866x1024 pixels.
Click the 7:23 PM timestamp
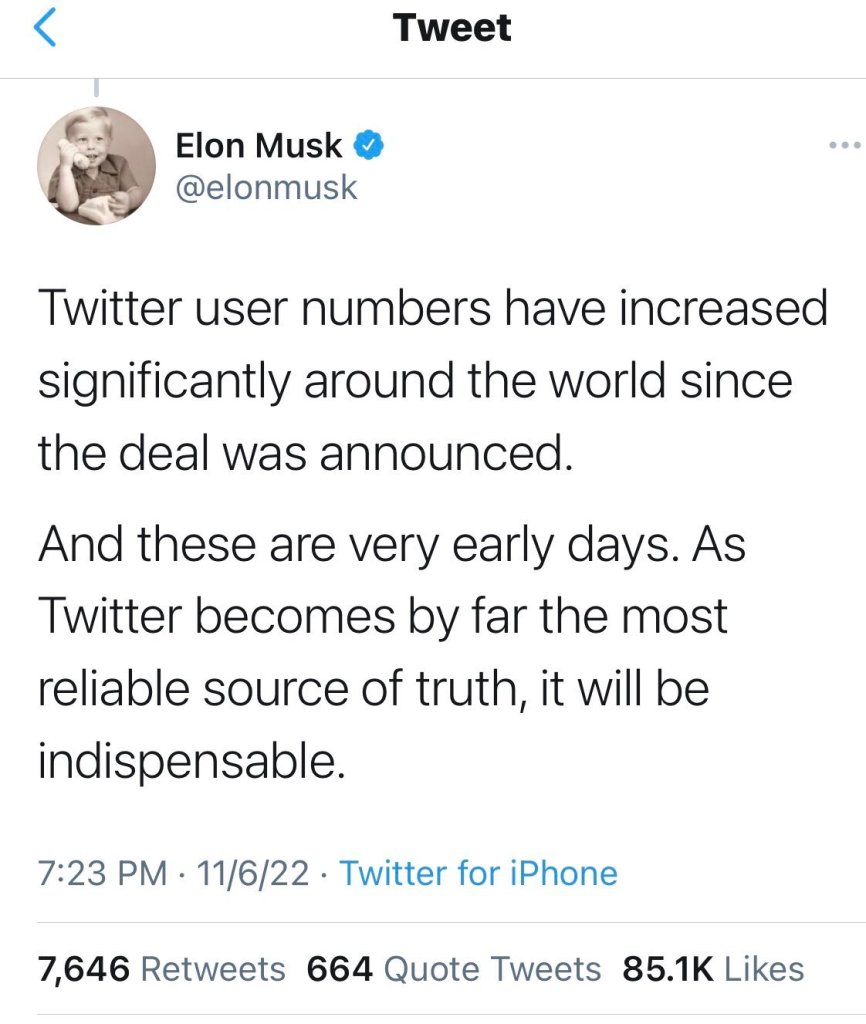click(102, 873)
